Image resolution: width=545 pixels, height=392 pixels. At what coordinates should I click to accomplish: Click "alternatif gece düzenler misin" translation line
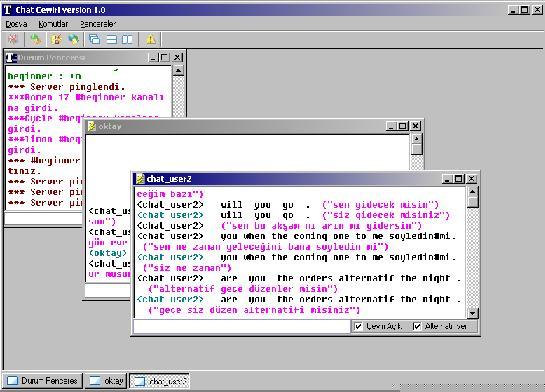pos(243,289)
